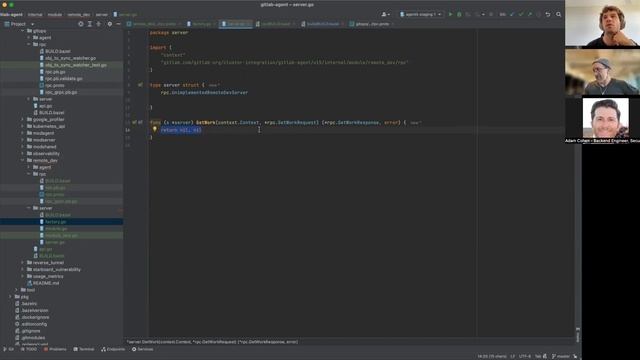Switch to the server.go editor tab
The height and width of the screenshot is (360, 640).
click(235, 24)
